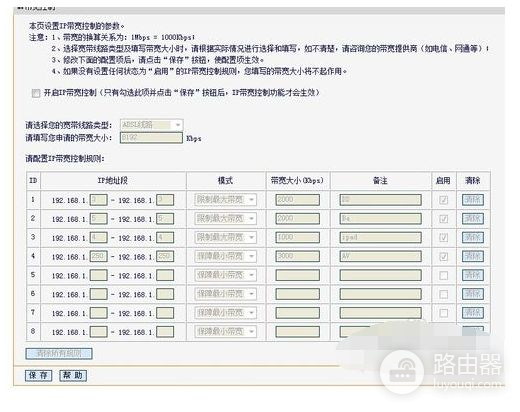Clear the rule 6 entry
The height and width of the screenshot is (412, 520).
click(473, 294)
